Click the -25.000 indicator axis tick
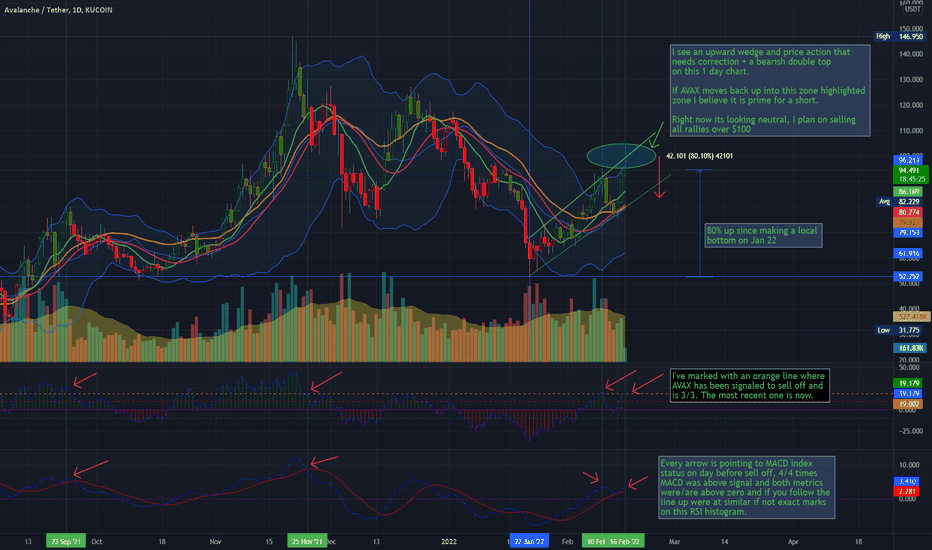 click(x=910, y=431)
